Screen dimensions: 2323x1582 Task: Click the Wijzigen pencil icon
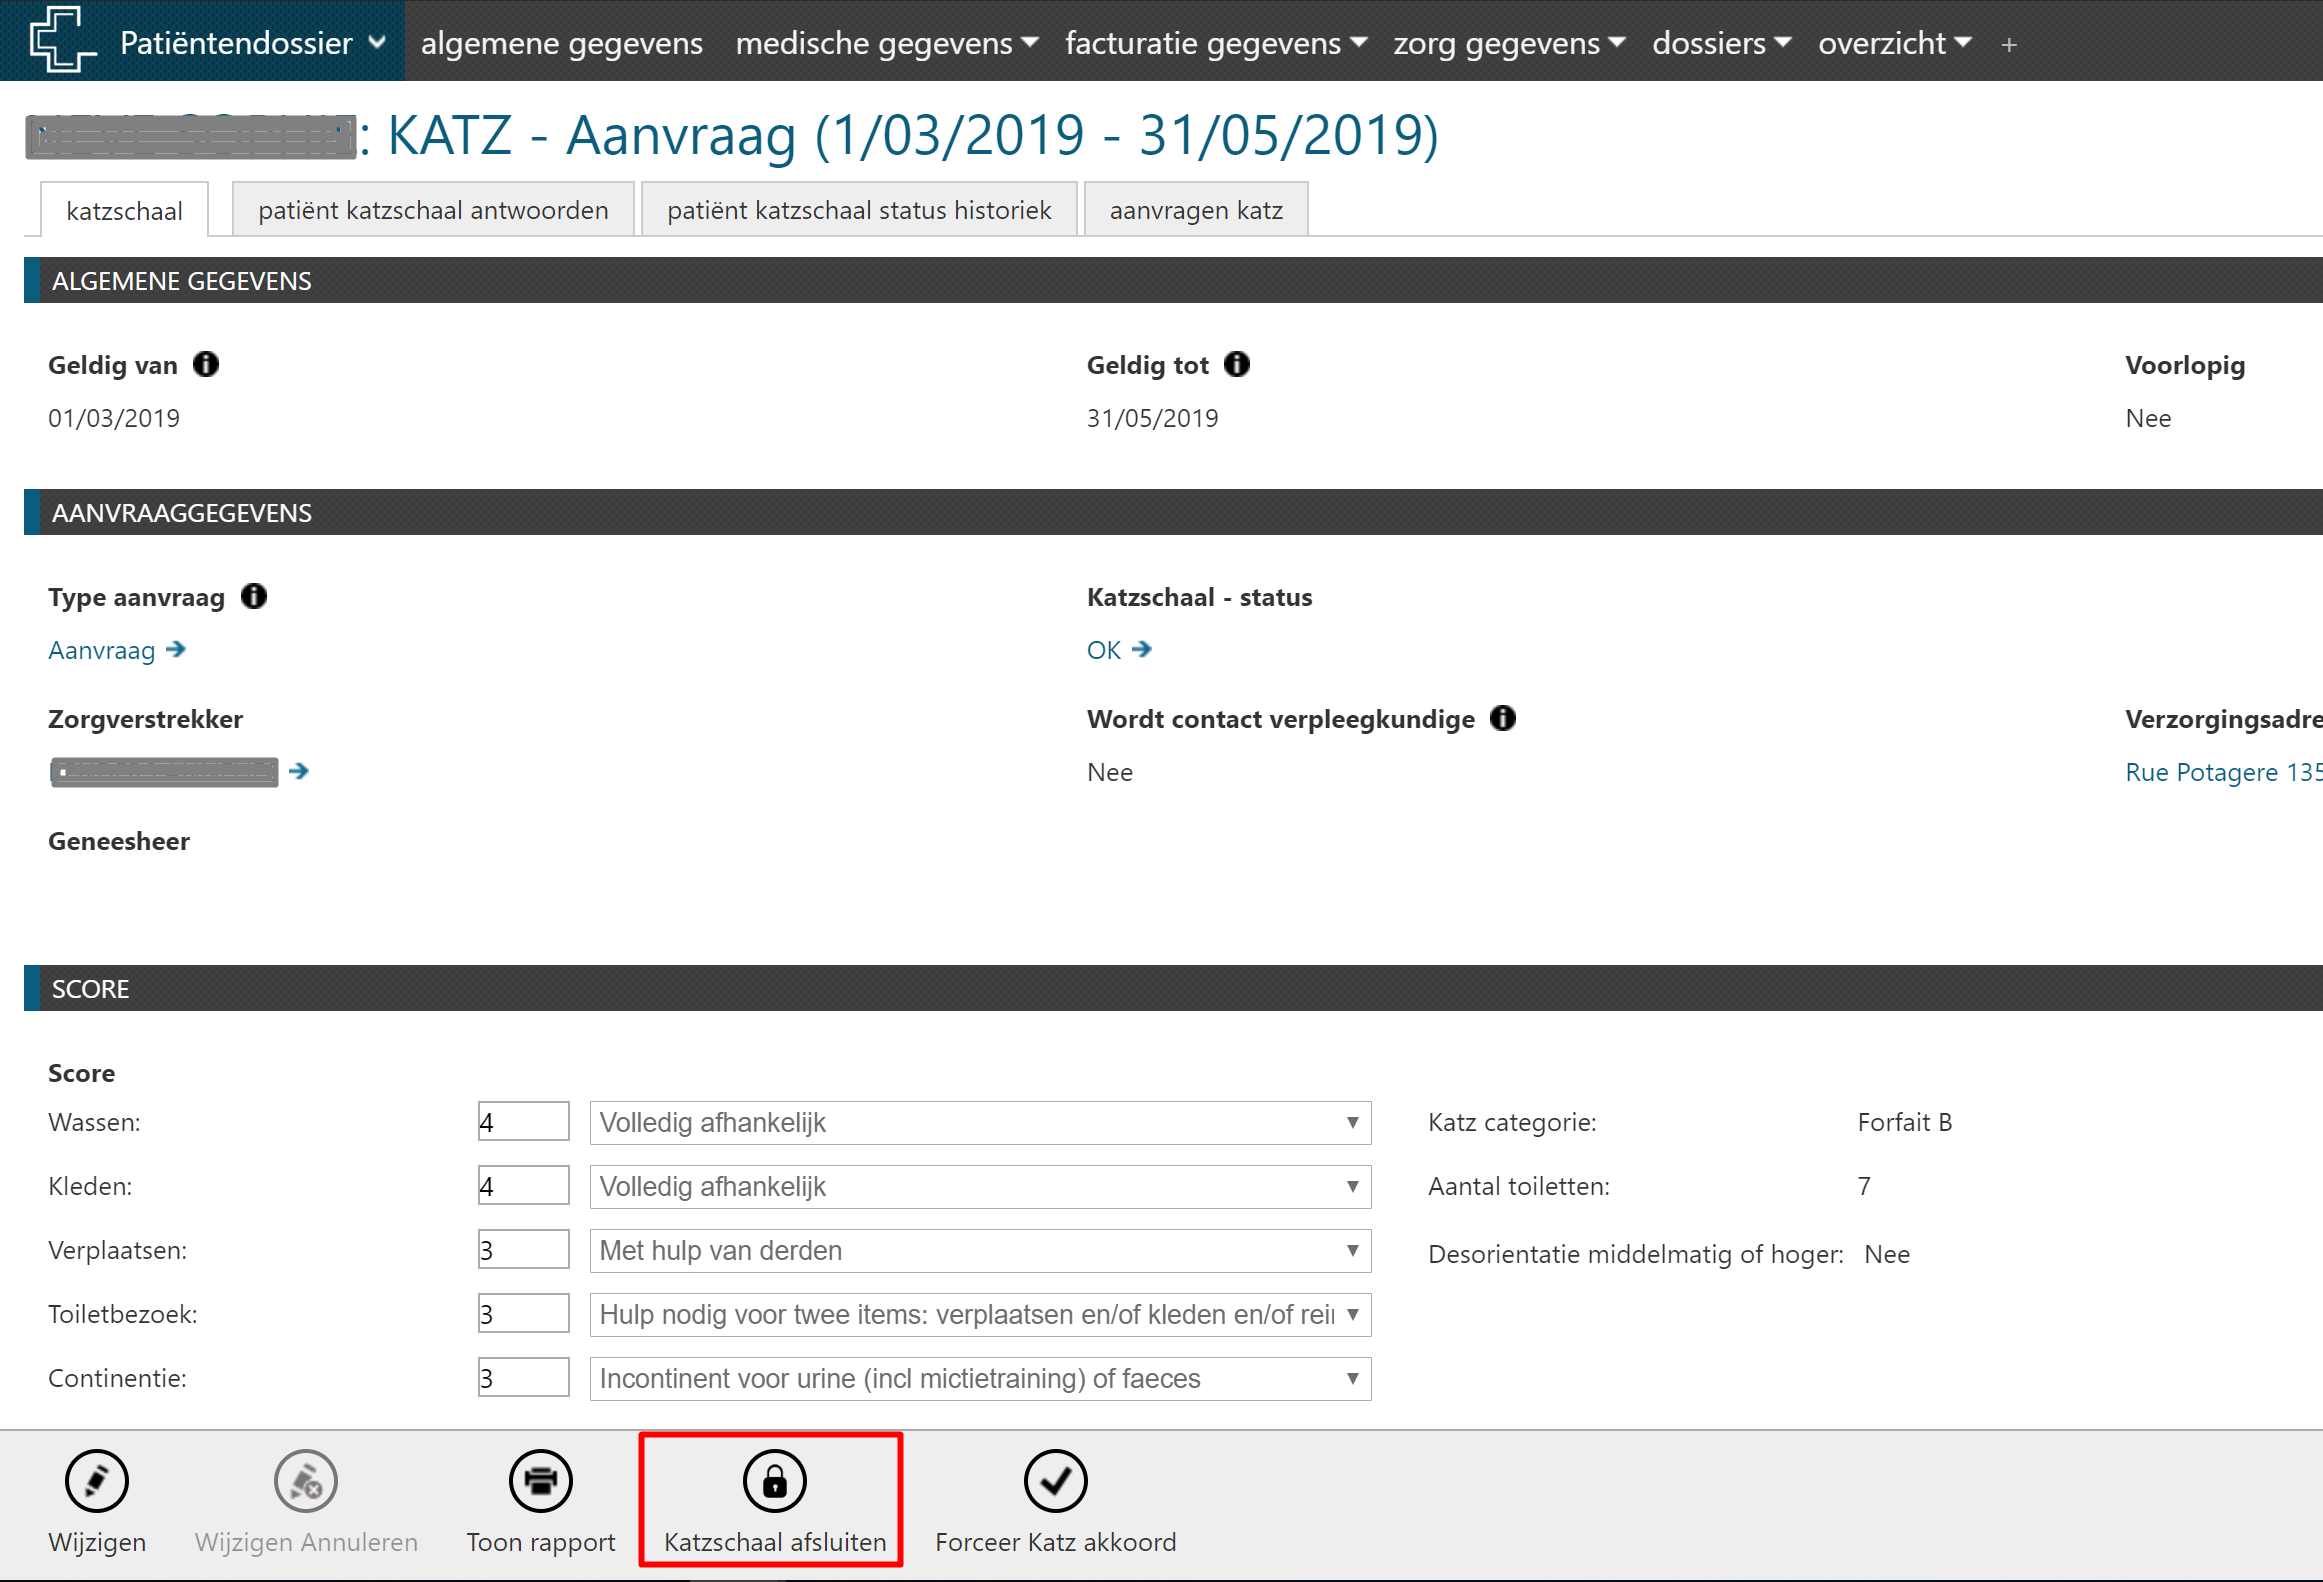coord(96,1481)
